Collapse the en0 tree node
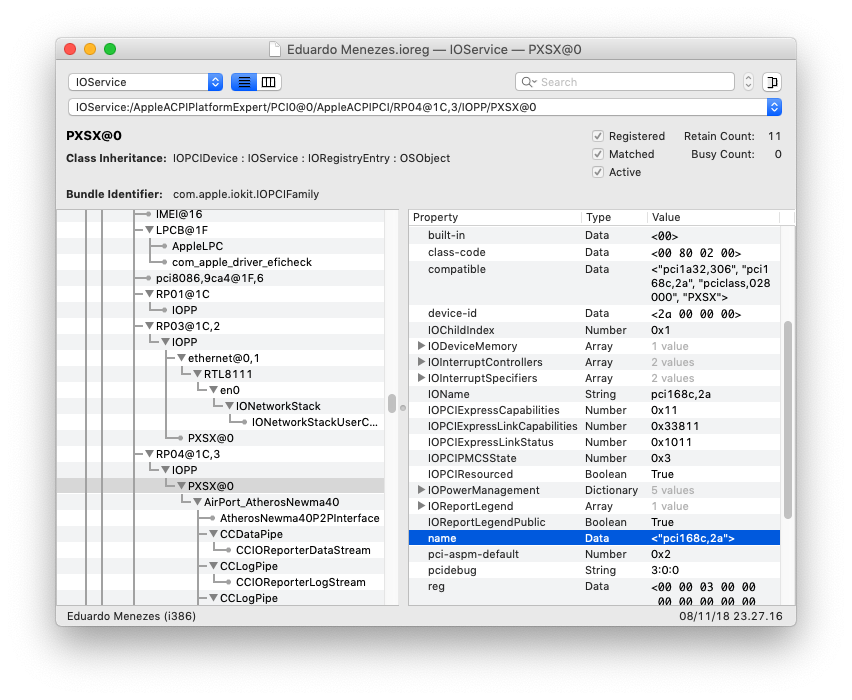 [x=214, y=390]
